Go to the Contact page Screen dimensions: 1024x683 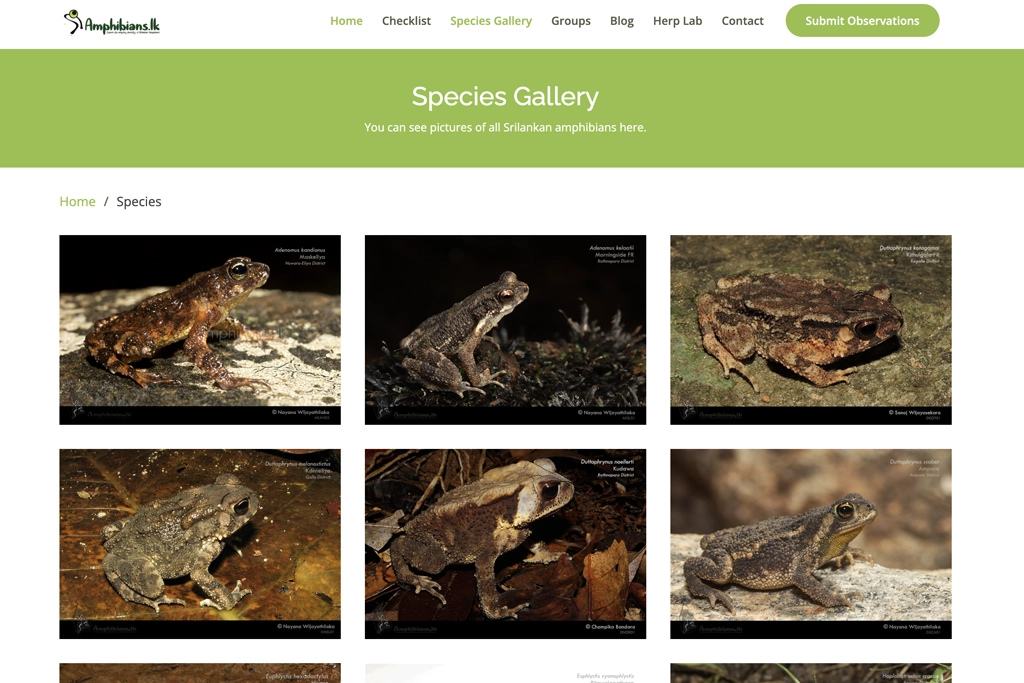coord(742,21)
